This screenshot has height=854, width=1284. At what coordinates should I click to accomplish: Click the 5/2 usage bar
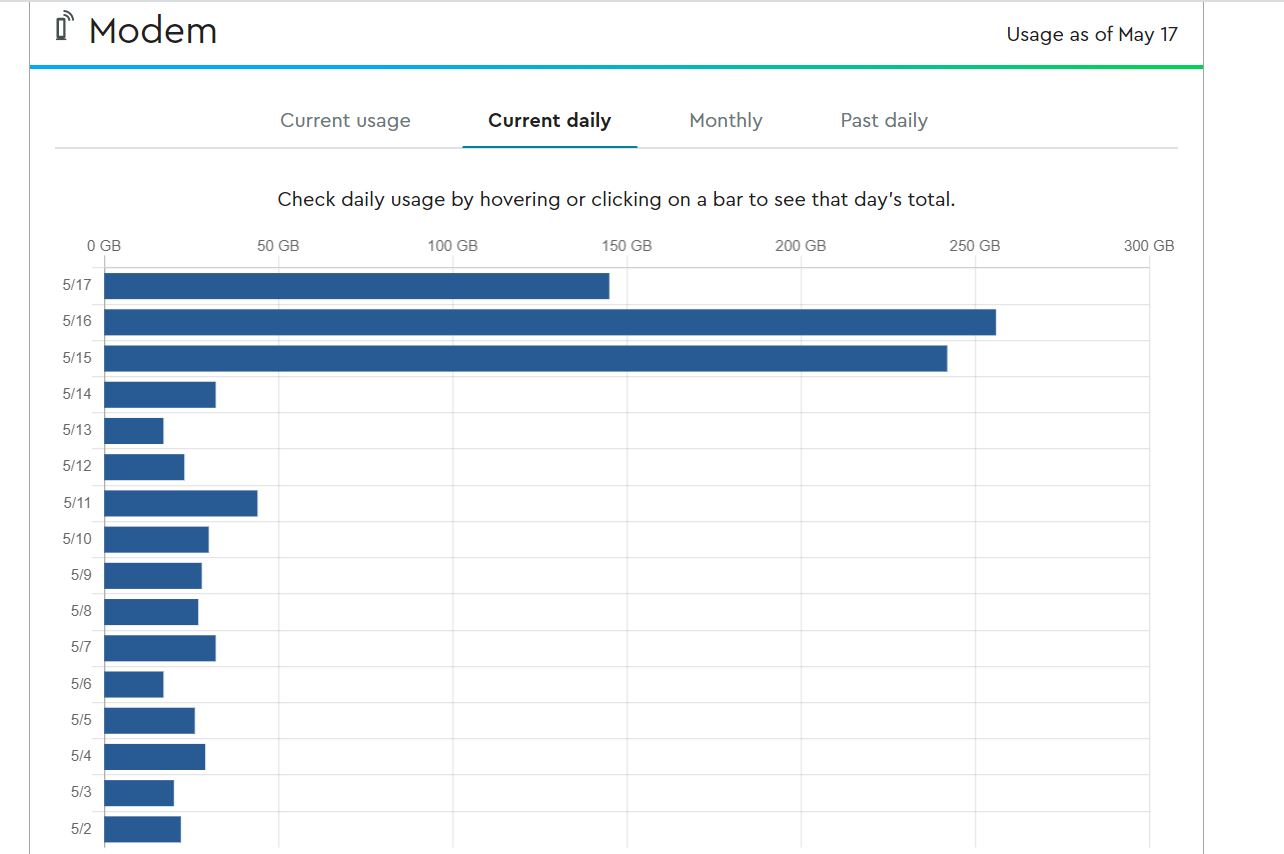click(142, 829)
